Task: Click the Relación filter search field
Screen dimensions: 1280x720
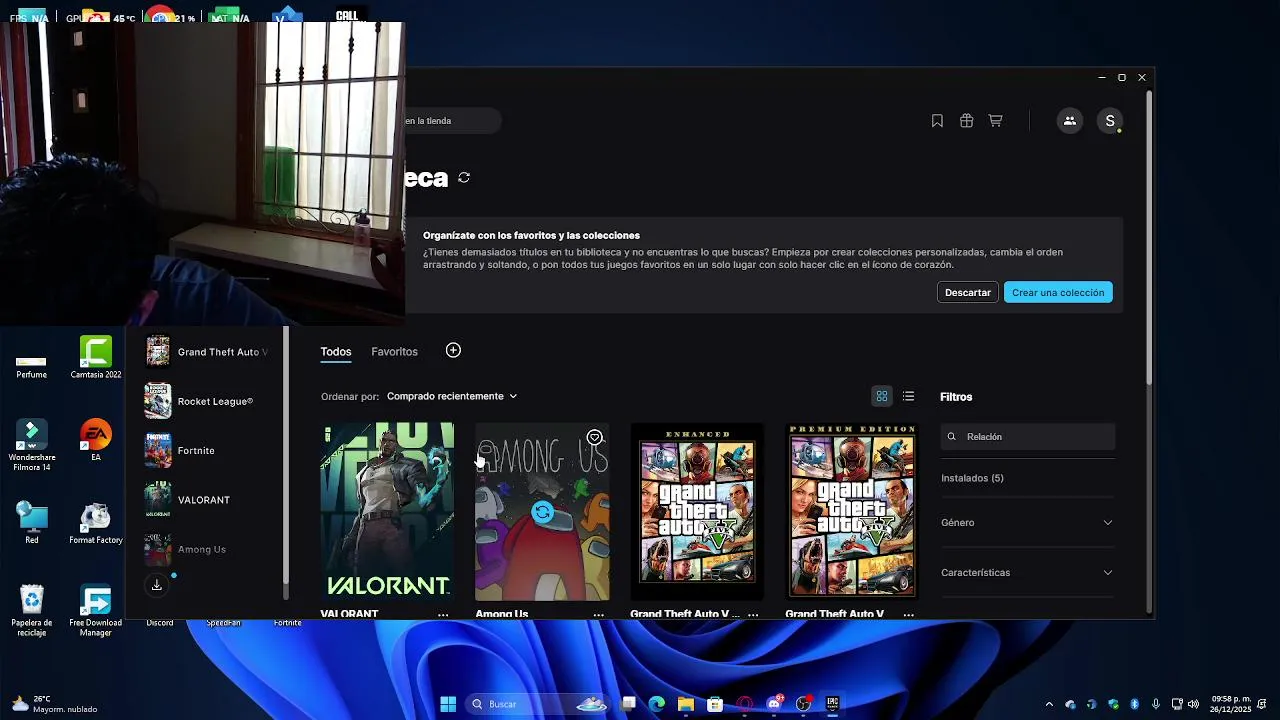Action: 1027,437
